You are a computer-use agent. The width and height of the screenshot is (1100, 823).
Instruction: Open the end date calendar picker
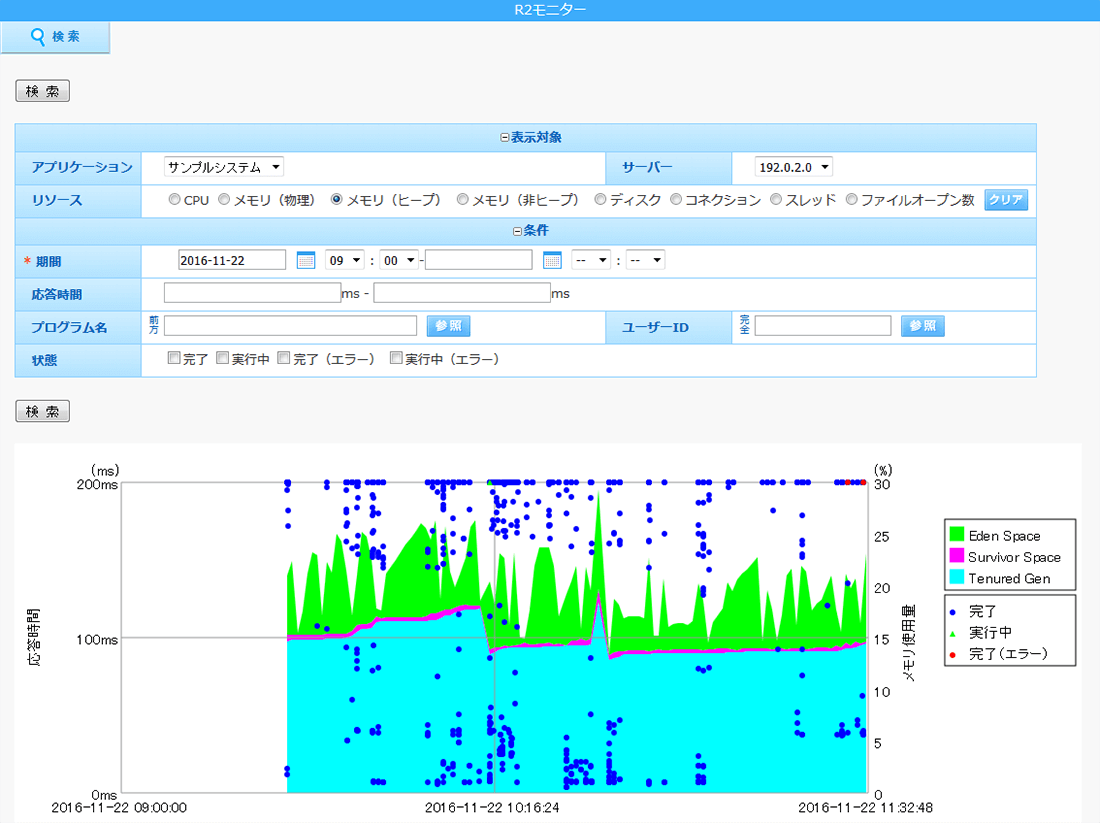553,260
